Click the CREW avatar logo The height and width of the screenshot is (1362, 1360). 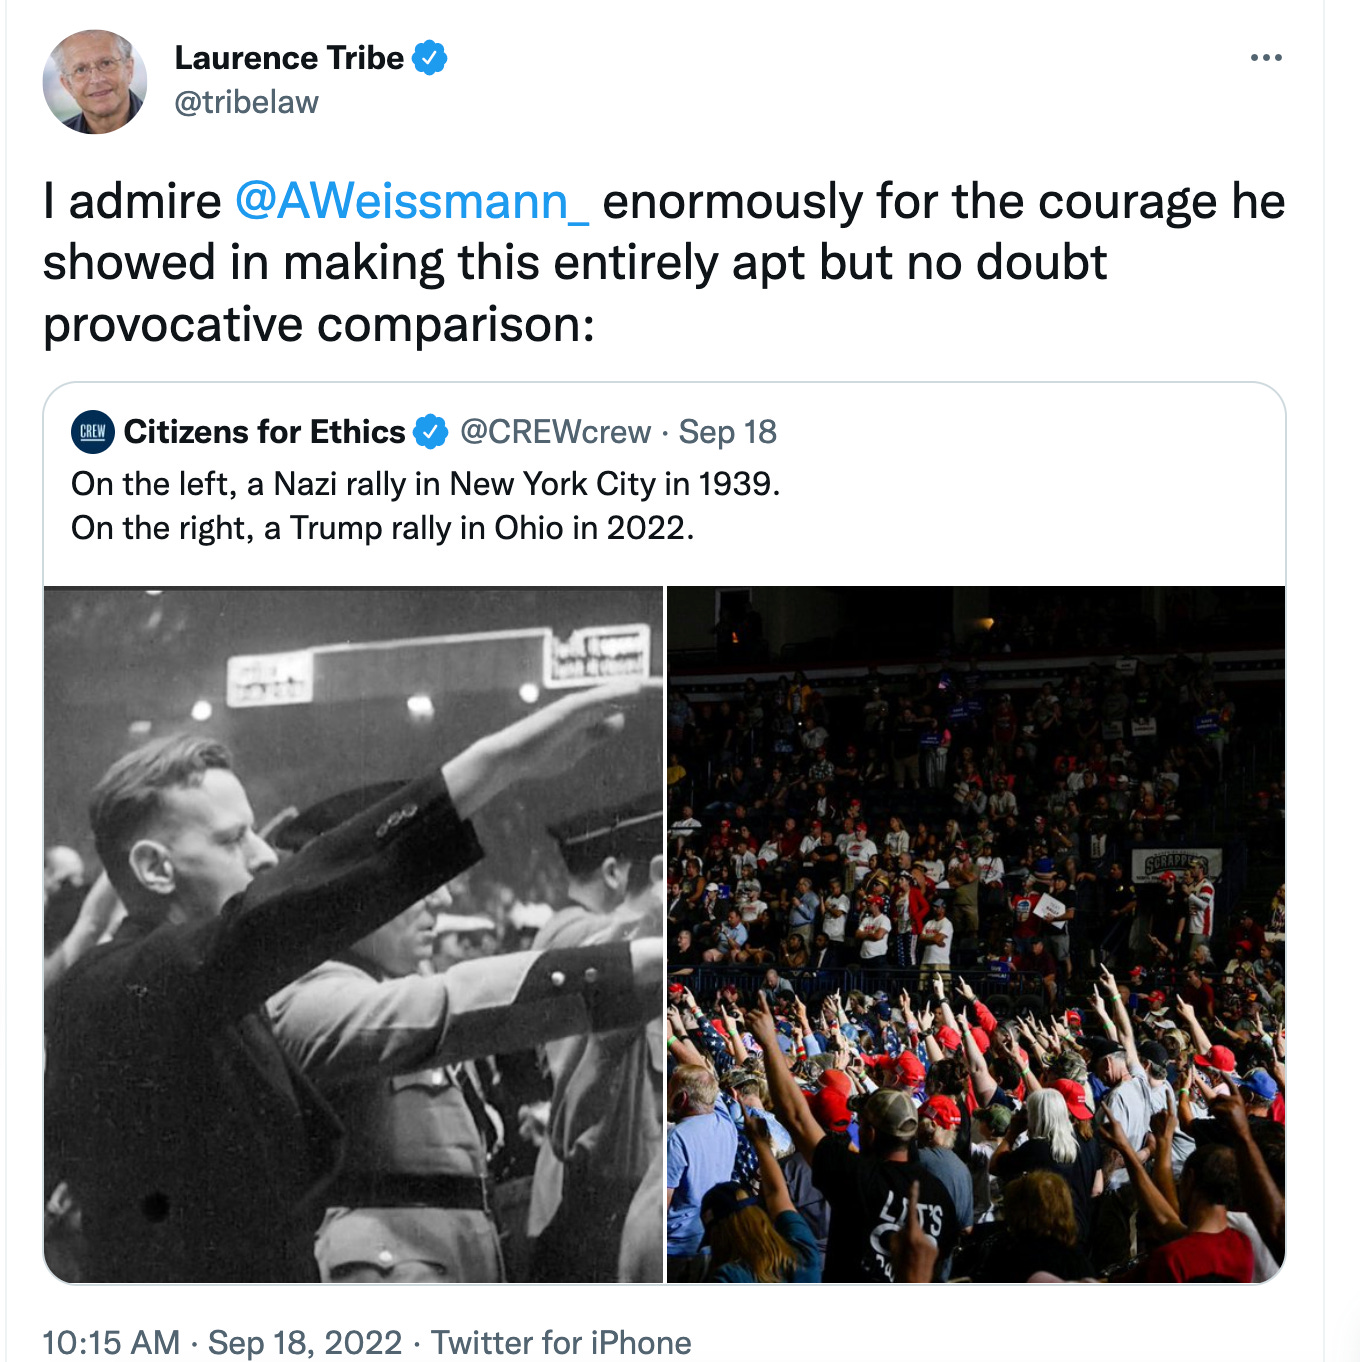93,432
